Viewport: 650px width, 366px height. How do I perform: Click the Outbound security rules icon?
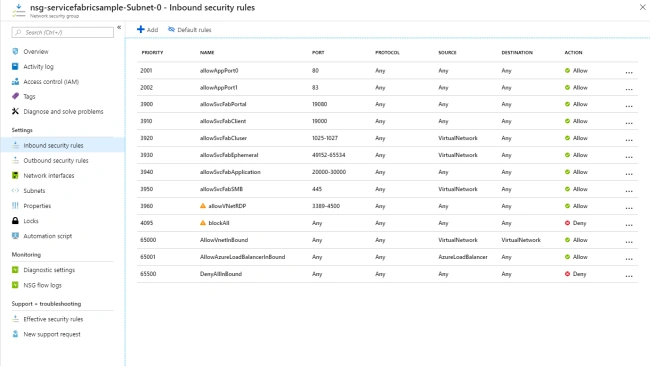click(15, 160)
